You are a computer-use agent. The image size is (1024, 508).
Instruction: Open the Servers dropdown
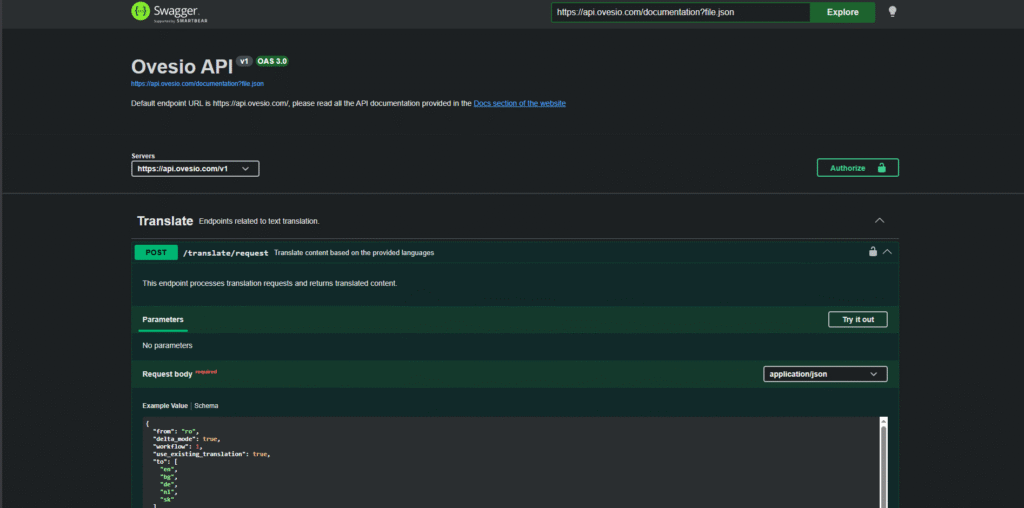point(195,169)
